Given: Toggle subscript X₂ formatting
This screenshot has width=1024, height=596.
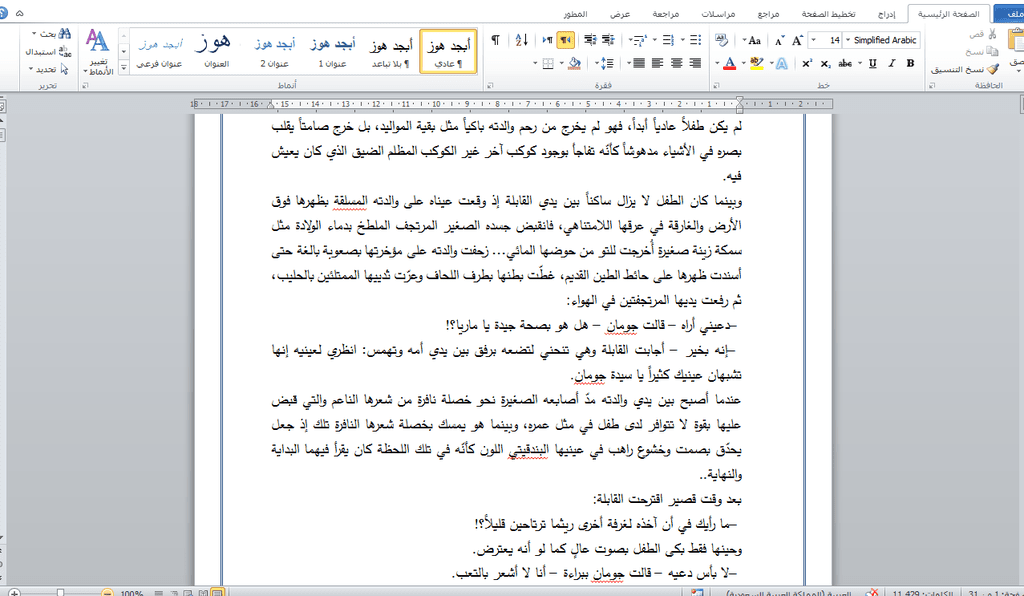Looking at the screenshot, I should point(825,63).
